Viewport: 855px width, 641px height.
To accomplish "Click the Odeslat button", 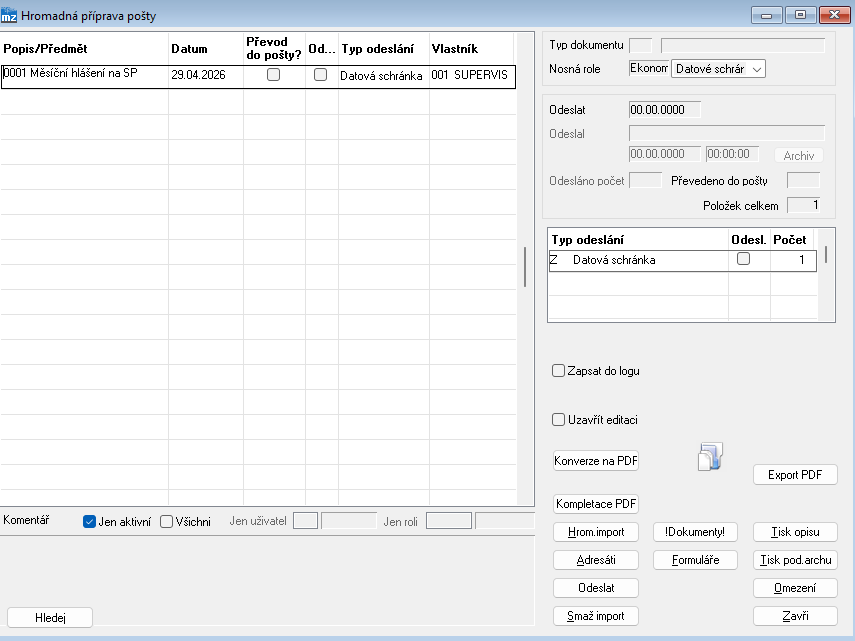I will [x=595, y=588].
